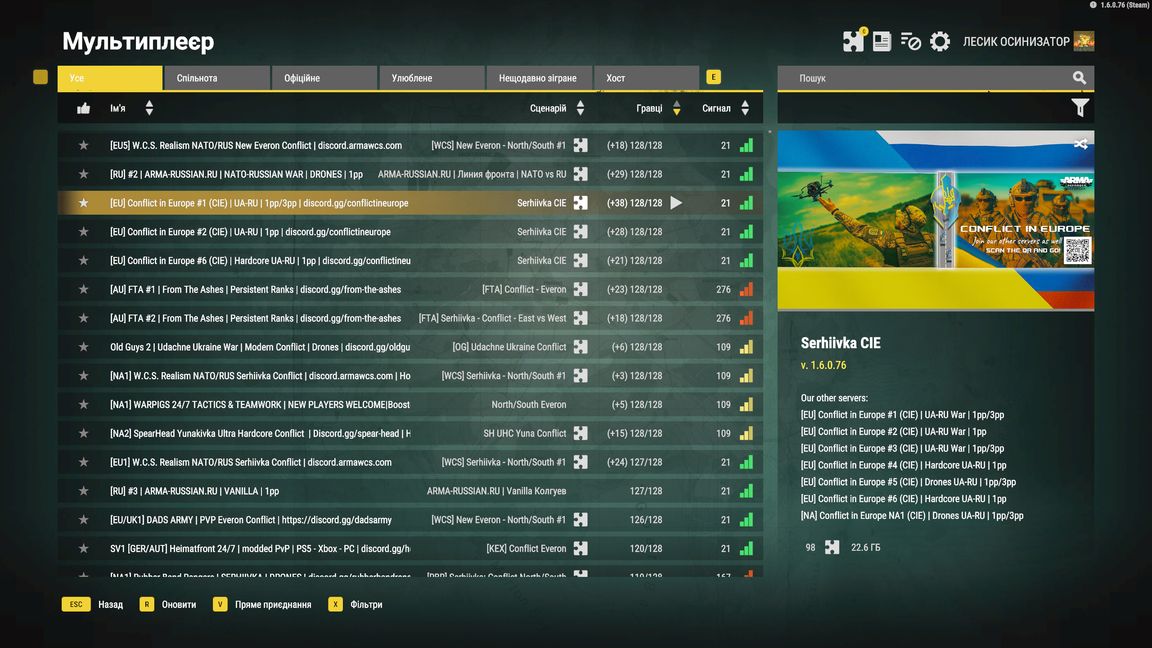Sort server list by Ім'я arrows
The height and width of the screenshot is (648, 1152).
click(149, 108)
